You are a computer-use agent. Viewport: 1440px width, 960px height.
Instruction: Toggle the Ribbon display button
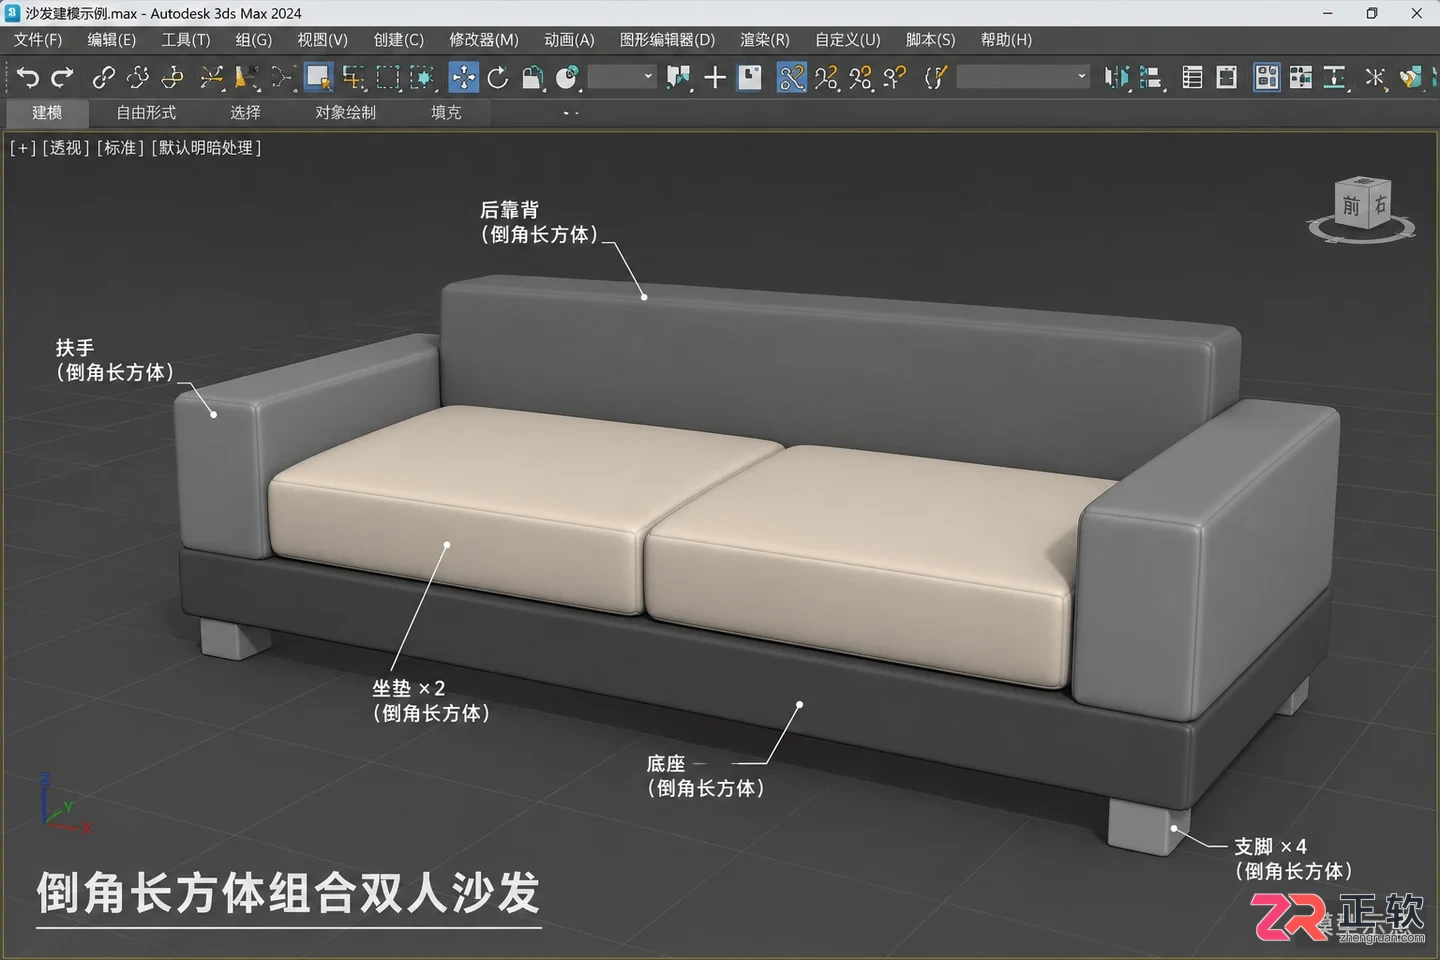coord(1266,77)
